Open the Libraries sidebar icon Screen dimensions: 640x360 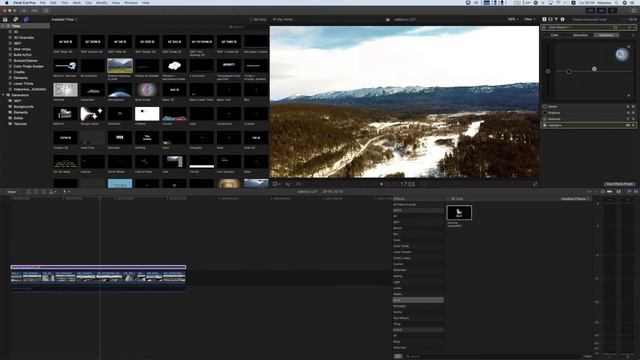(5, 19)
